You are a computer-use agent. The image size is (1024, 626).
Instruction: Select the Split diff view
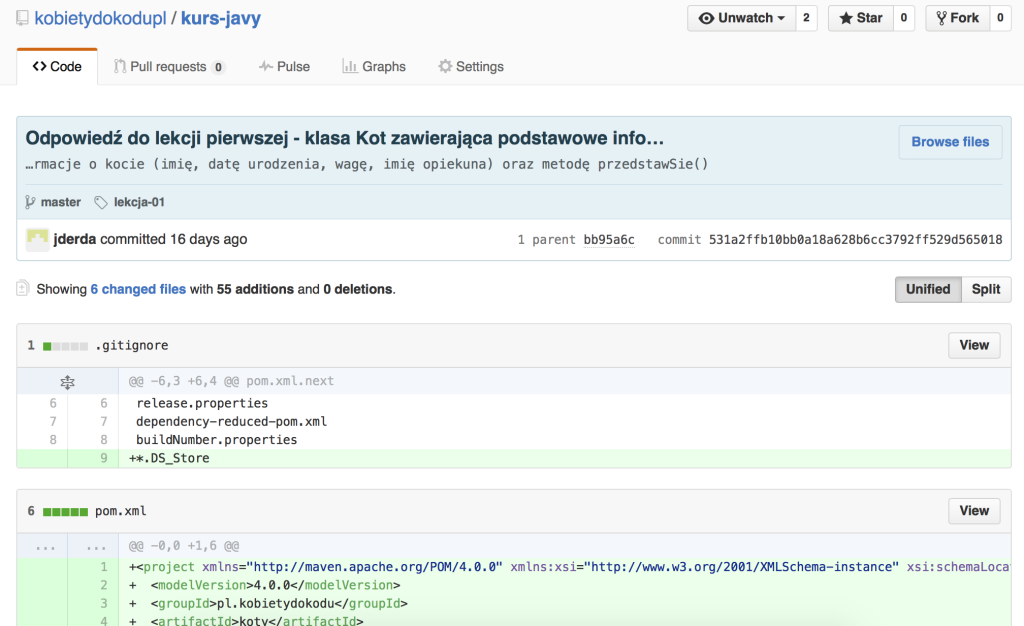pyautogui.click(x=986, y=289)
